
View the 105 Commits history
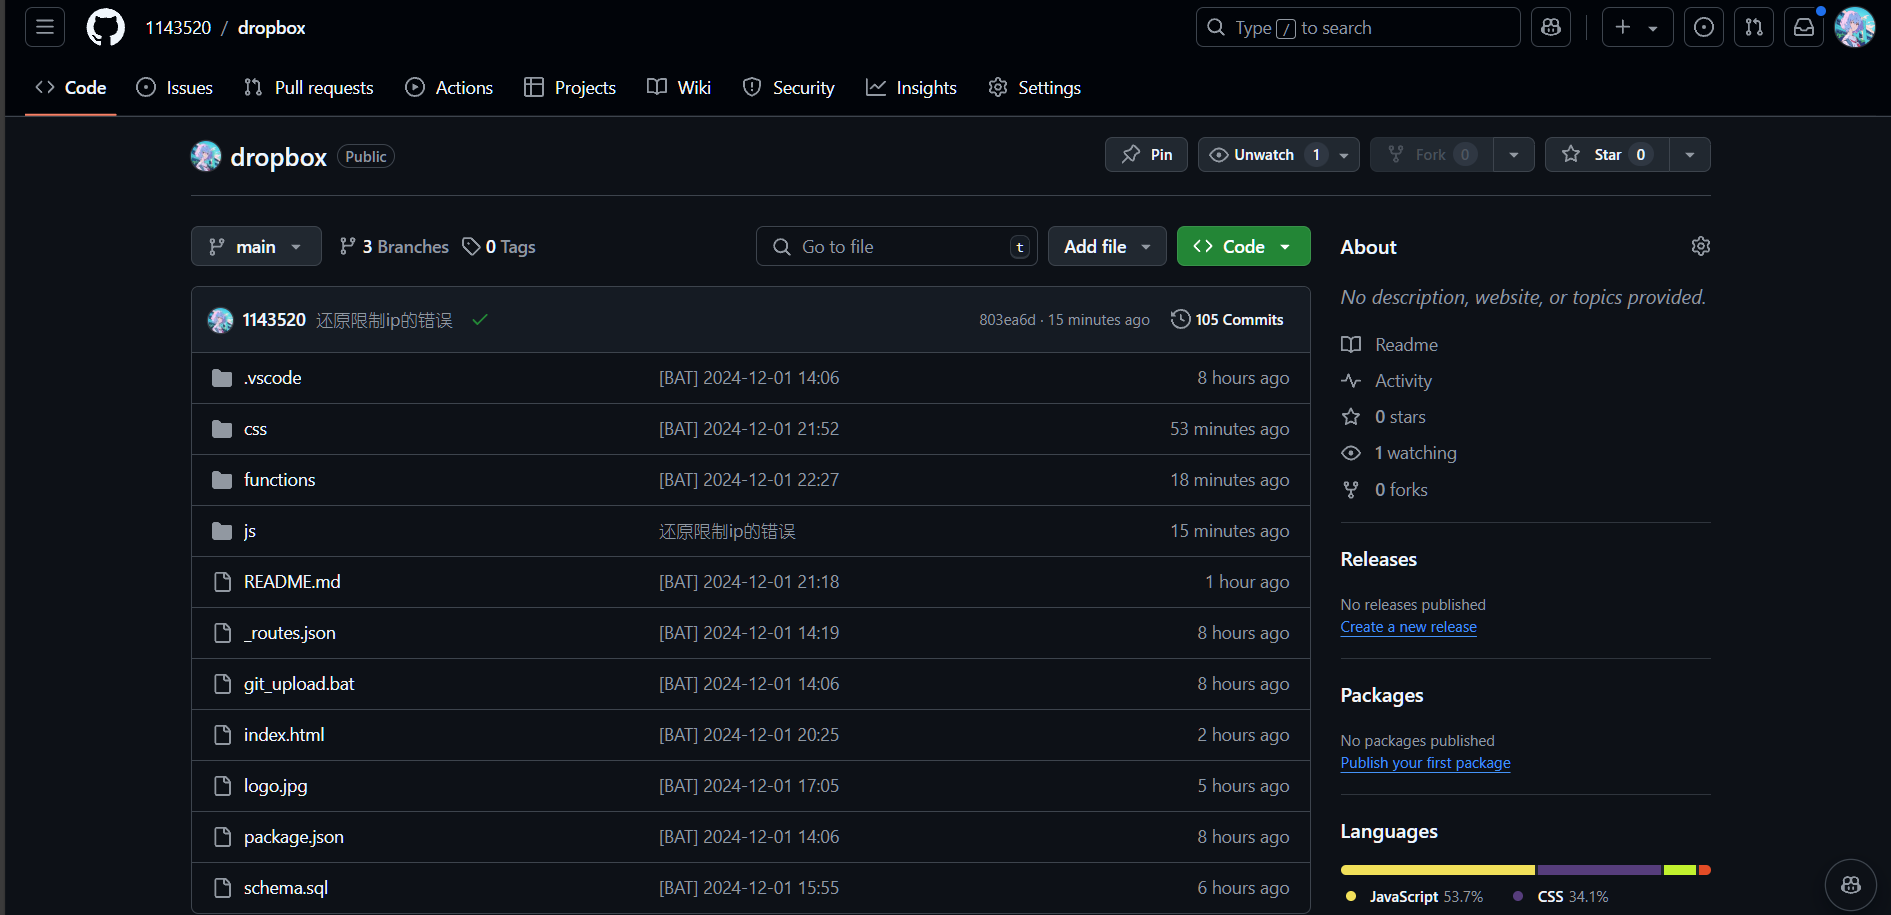click(1227, 320)
